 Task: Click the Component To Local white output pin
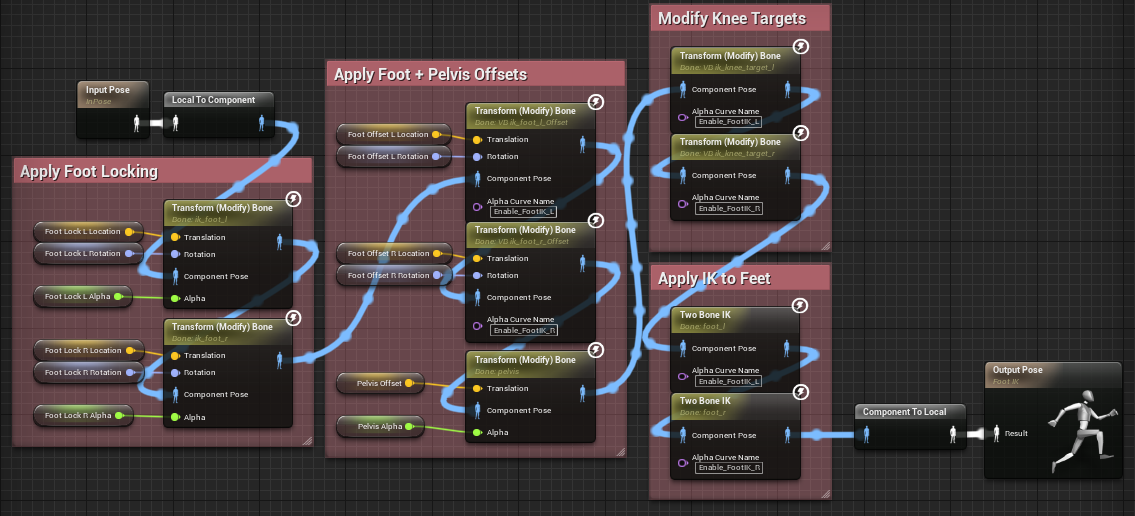coord(954,434)
